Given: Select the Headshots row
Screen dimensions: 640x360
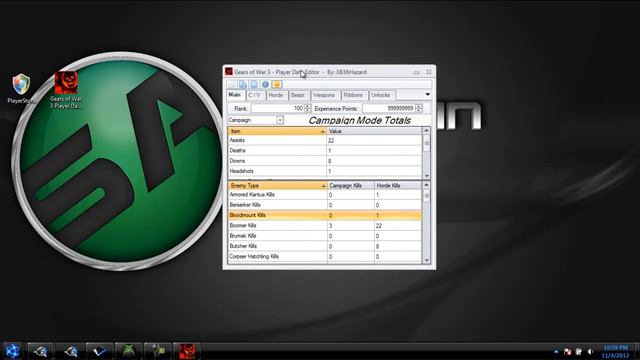Looking at the screenshot, I should 325,171.
